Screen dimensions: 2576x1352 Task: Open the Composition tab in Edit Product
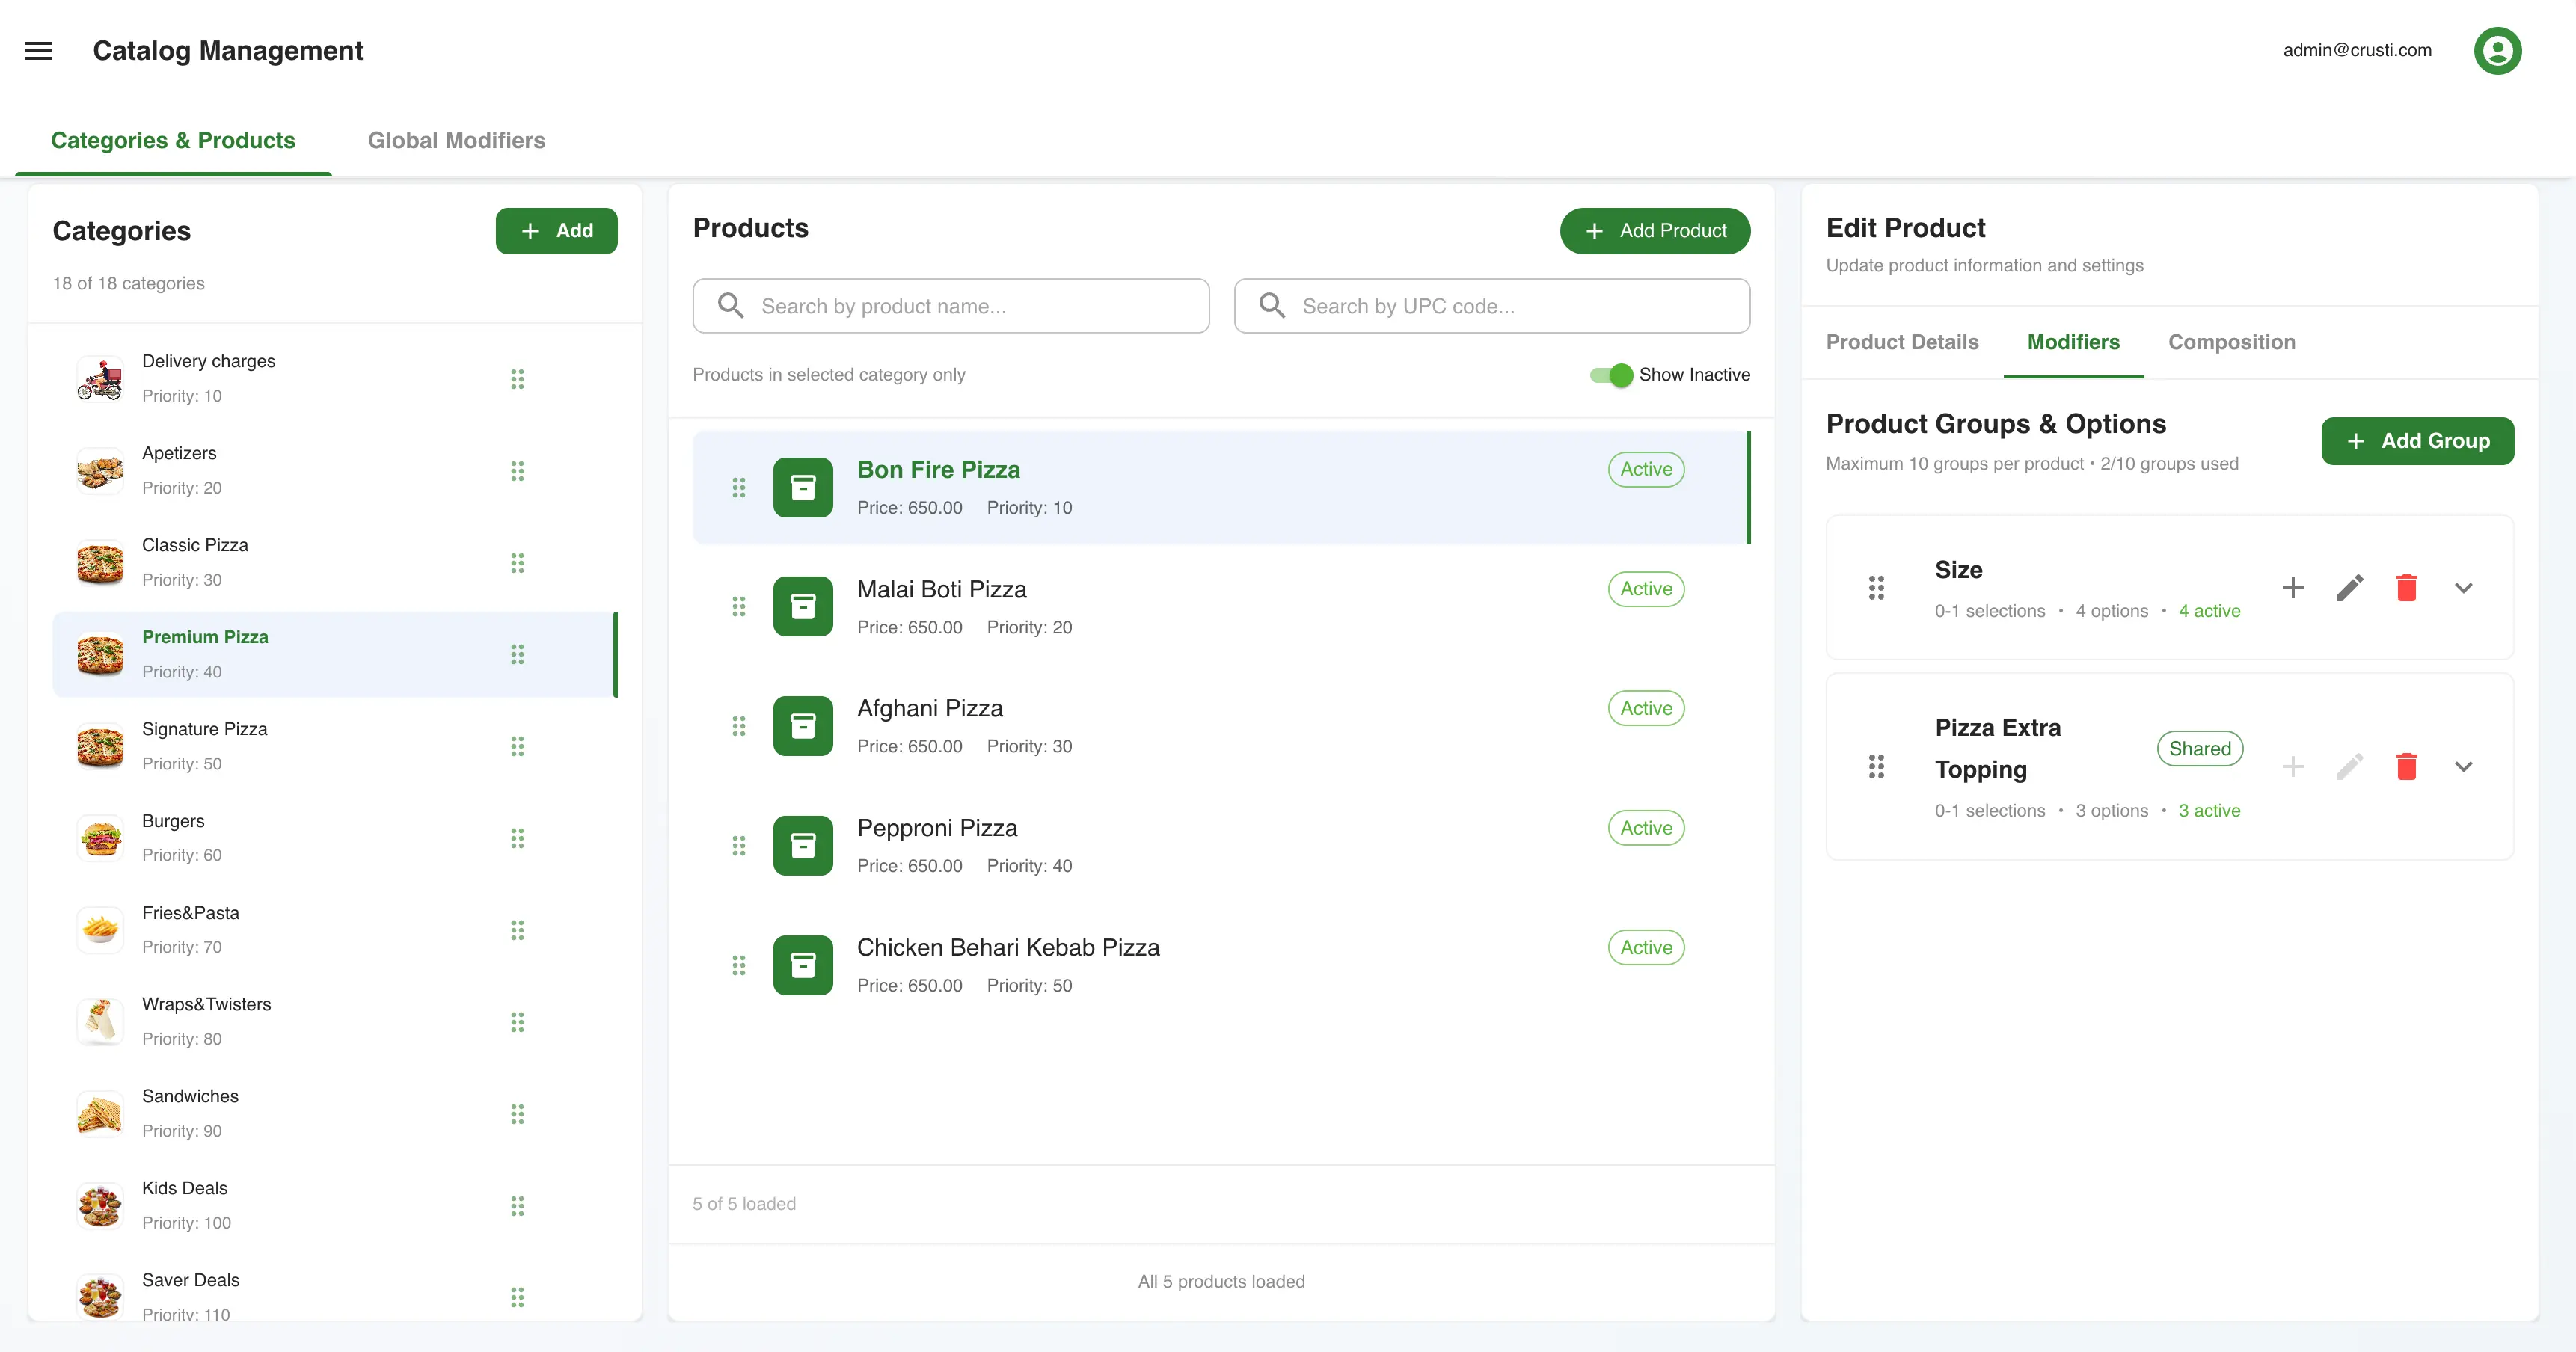click(x=2232, y=342)
